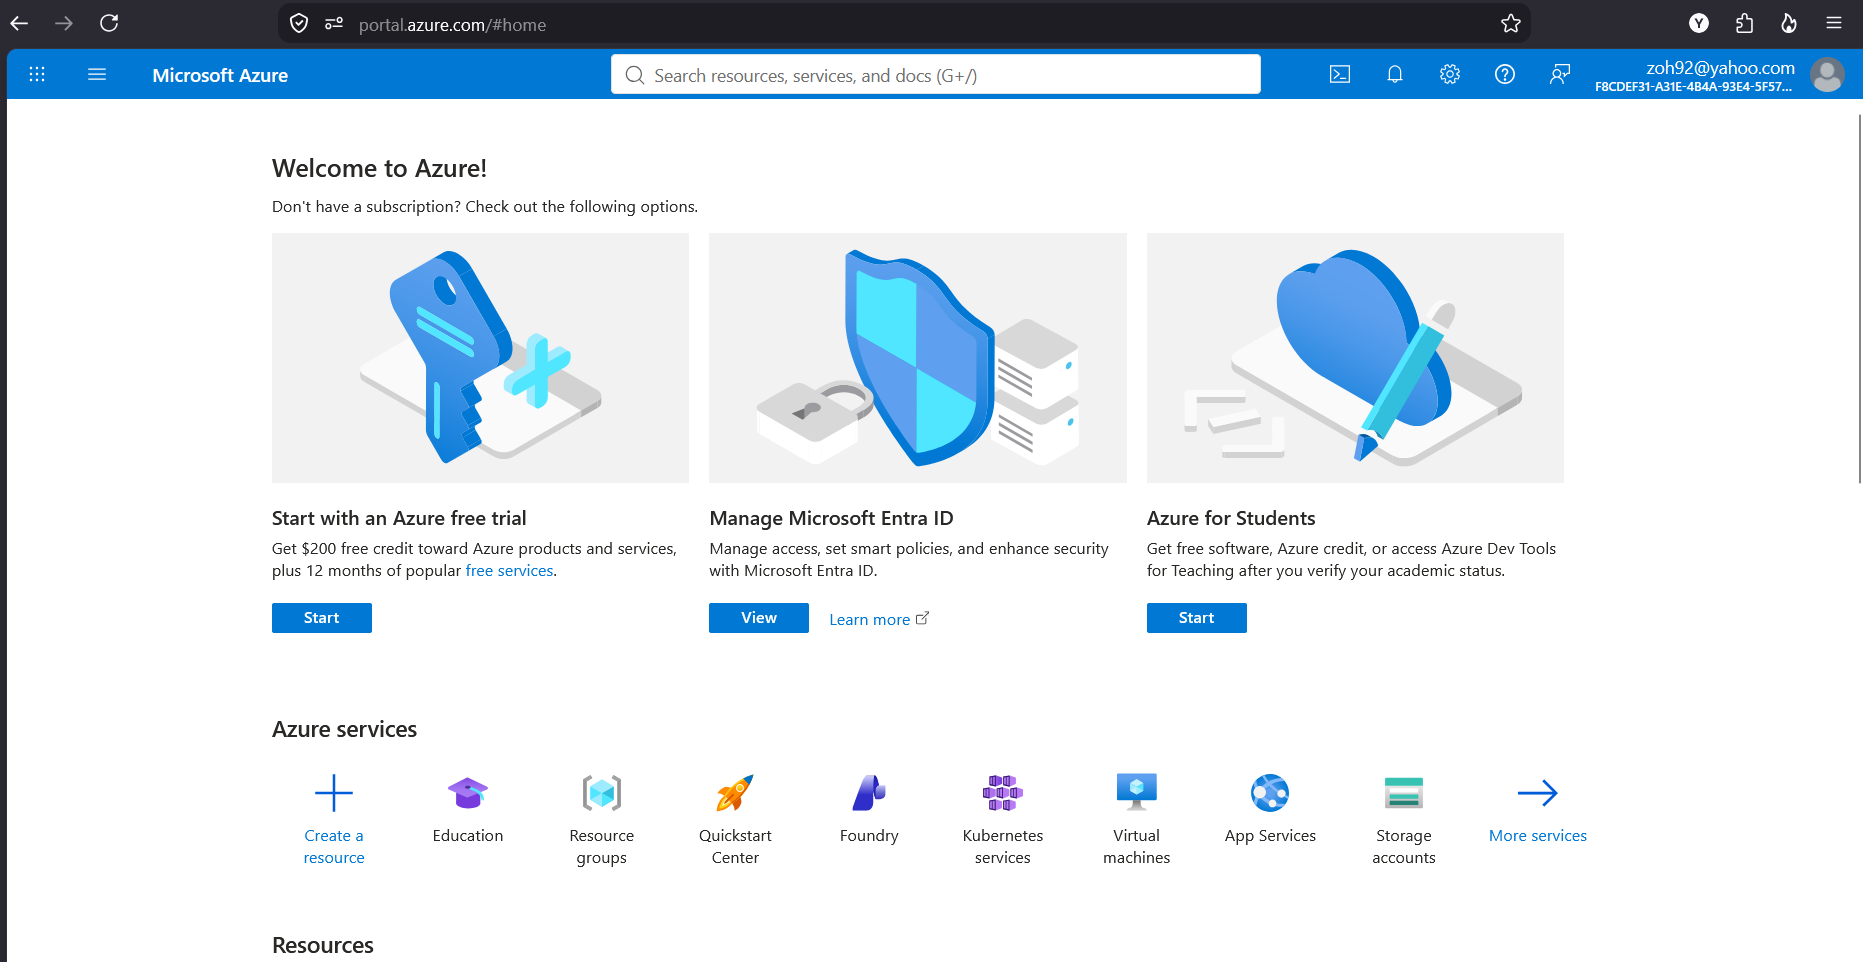Click the Create a resource label
Screen dimensions: 1863x962
[x=334, y=847]
